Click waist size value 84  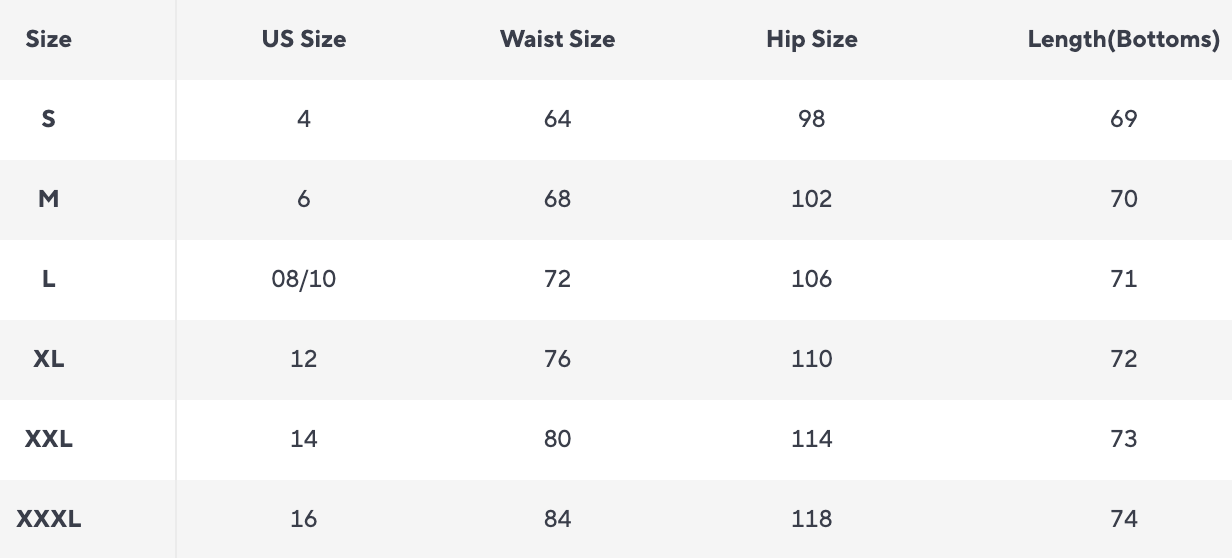[x=557, y=519]
